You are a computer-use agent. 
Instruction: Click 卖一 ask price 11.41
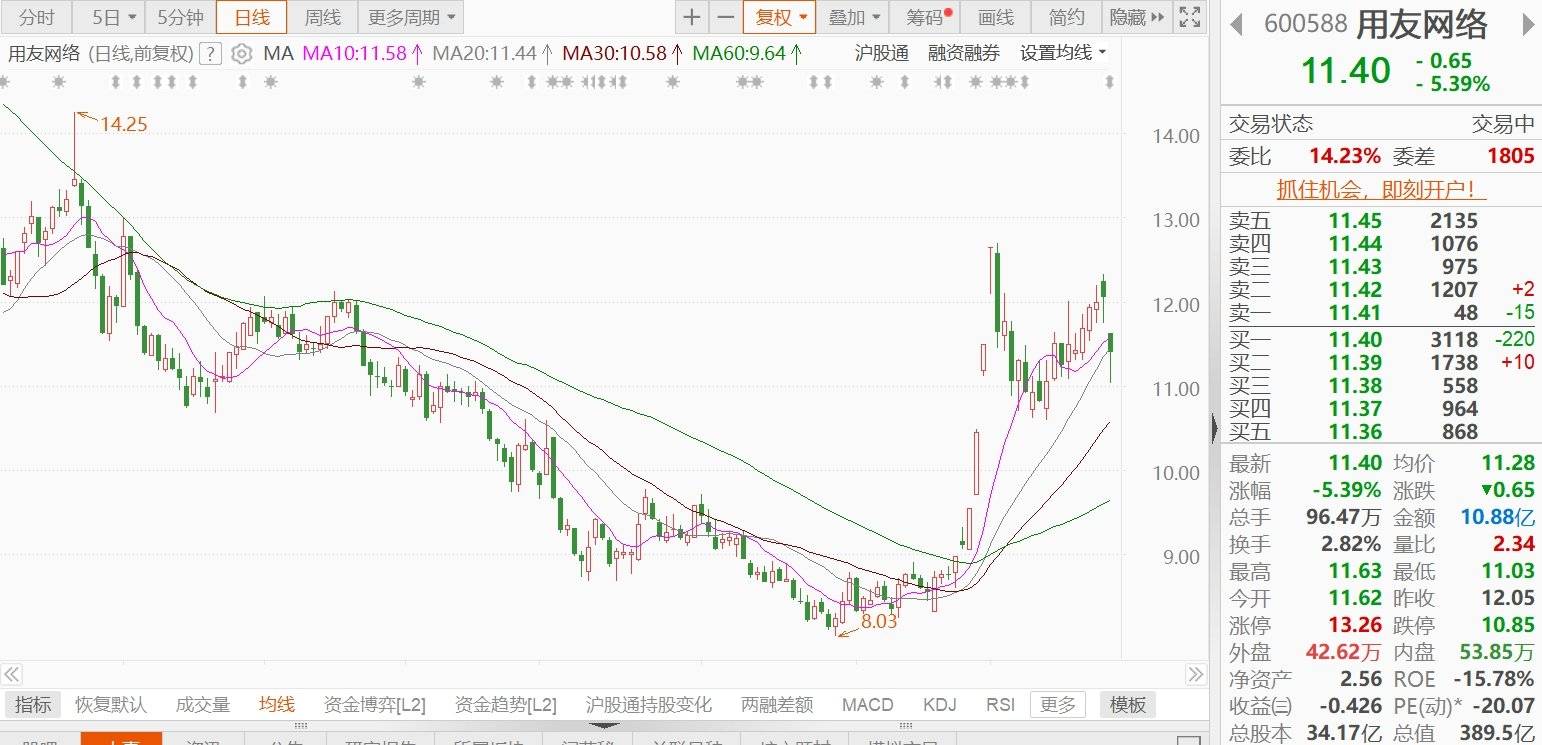1355,313
